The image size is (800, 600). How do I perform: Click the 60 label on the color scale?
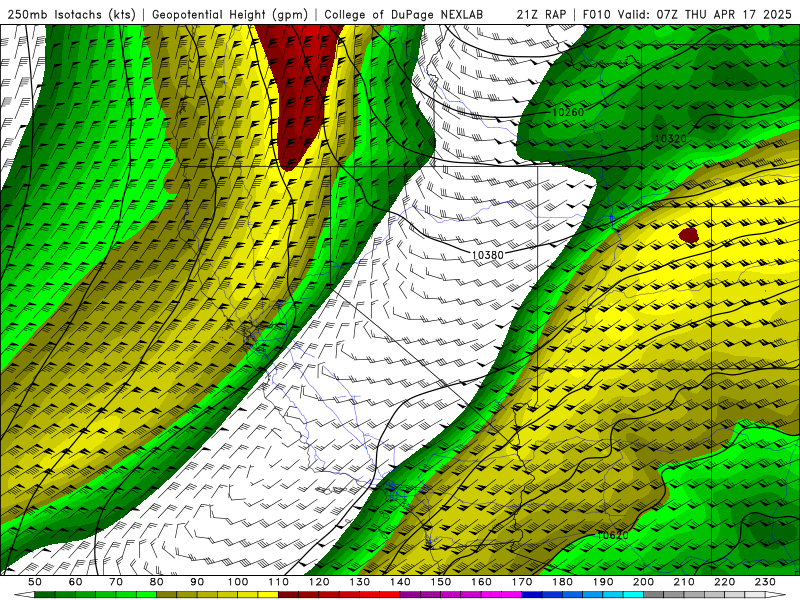(x=75, y=582)
